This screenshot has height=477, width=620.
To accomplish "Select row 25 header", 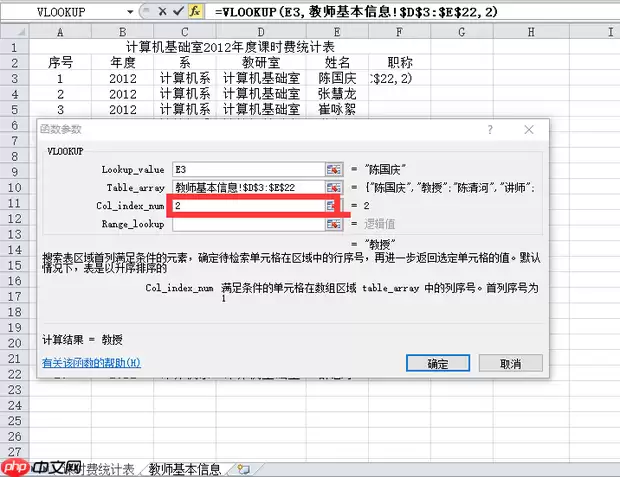I will (15, 421).
